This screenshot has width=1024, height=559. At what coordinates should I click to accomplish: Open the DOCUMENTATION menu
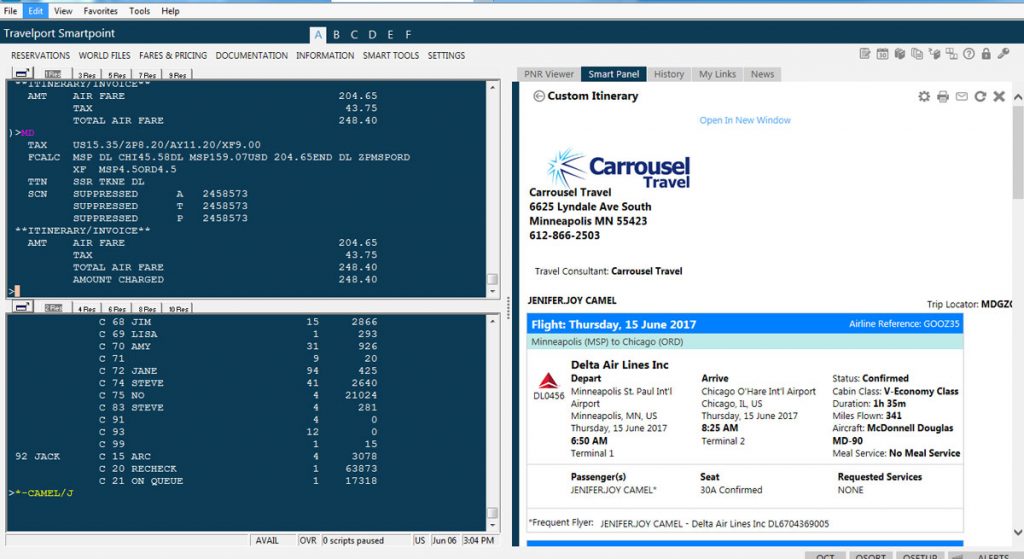(x=251, y=56)
